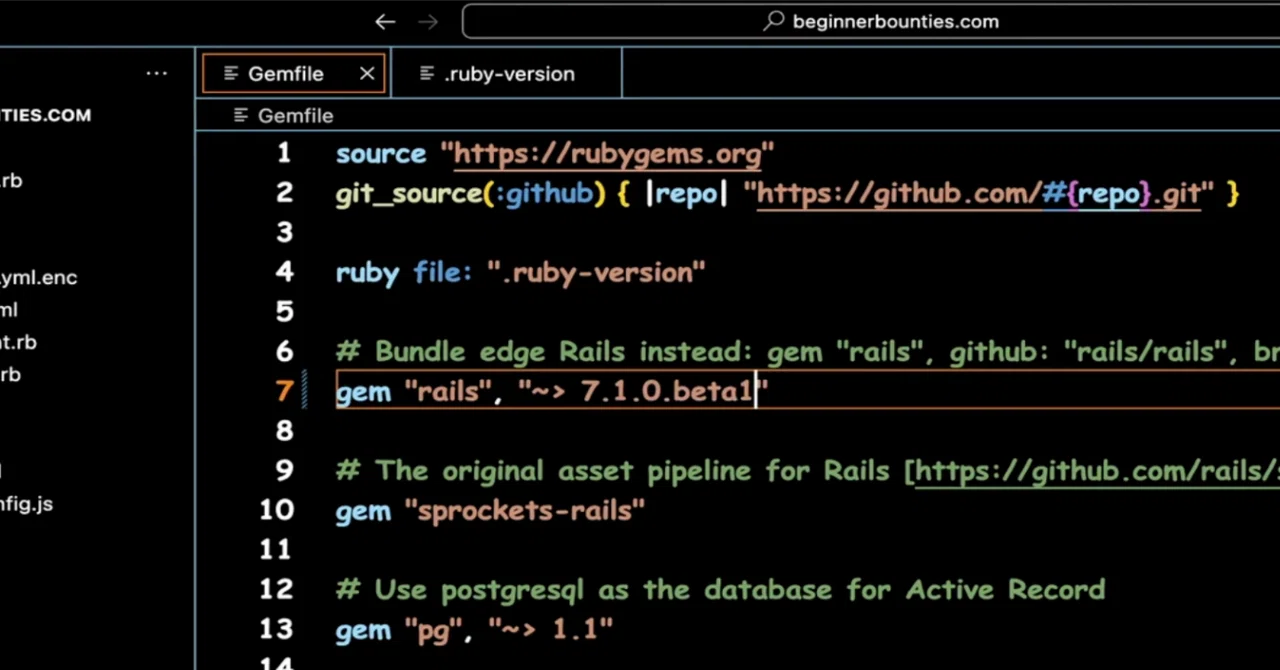
Task: Click line number 10
Action: [x=276, y=510]
